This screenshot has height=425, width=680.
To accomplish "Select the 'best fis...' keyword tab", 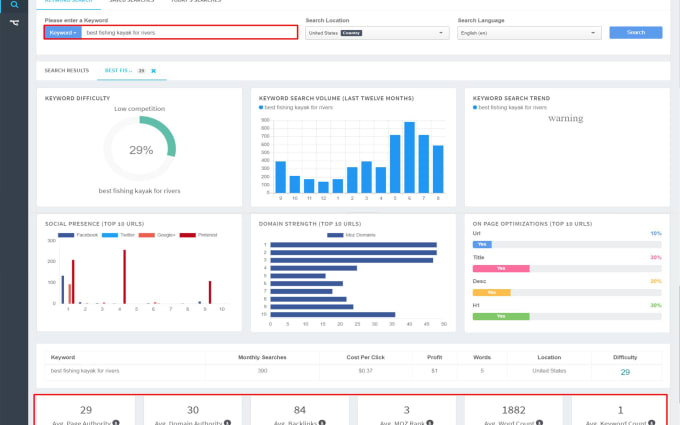I will coord(117,71).
